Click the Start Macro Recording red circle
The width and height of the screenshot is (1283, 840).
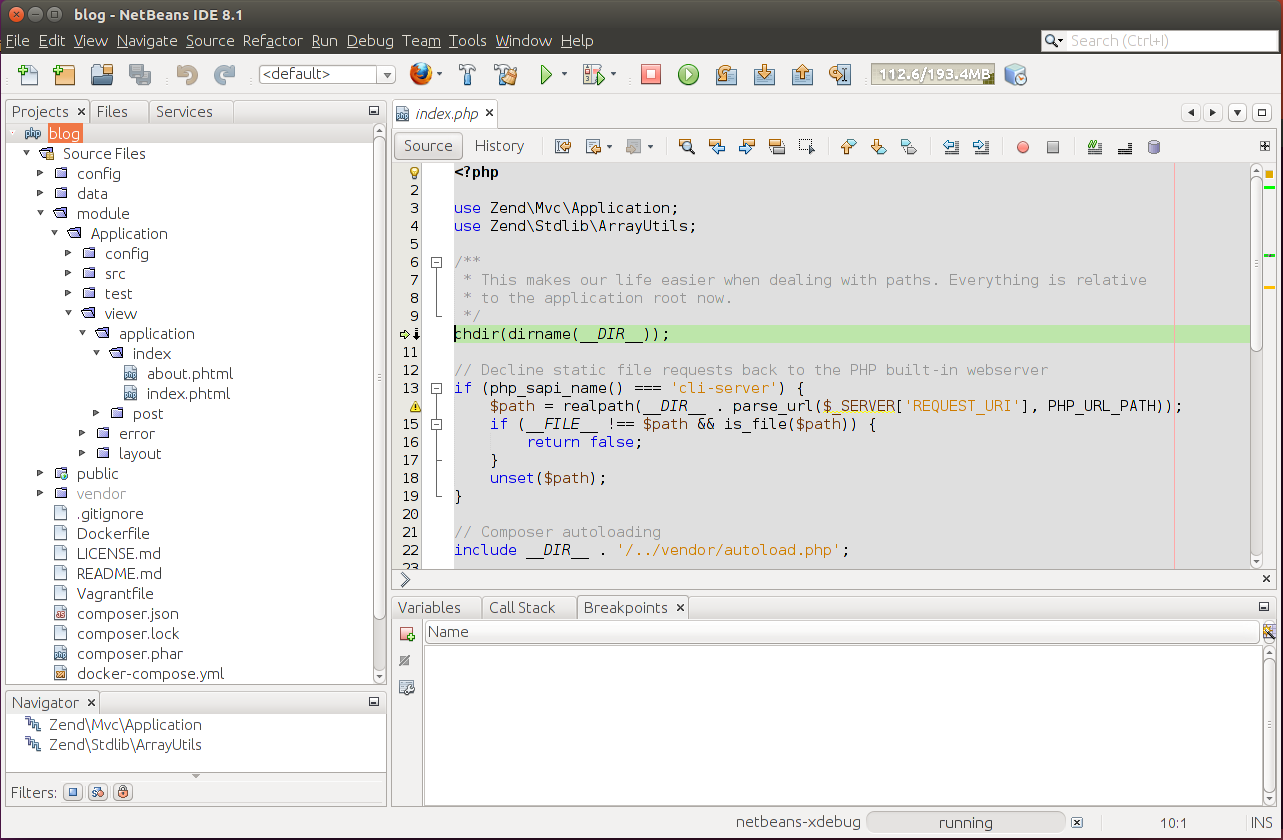click(x=1023, y=147)
